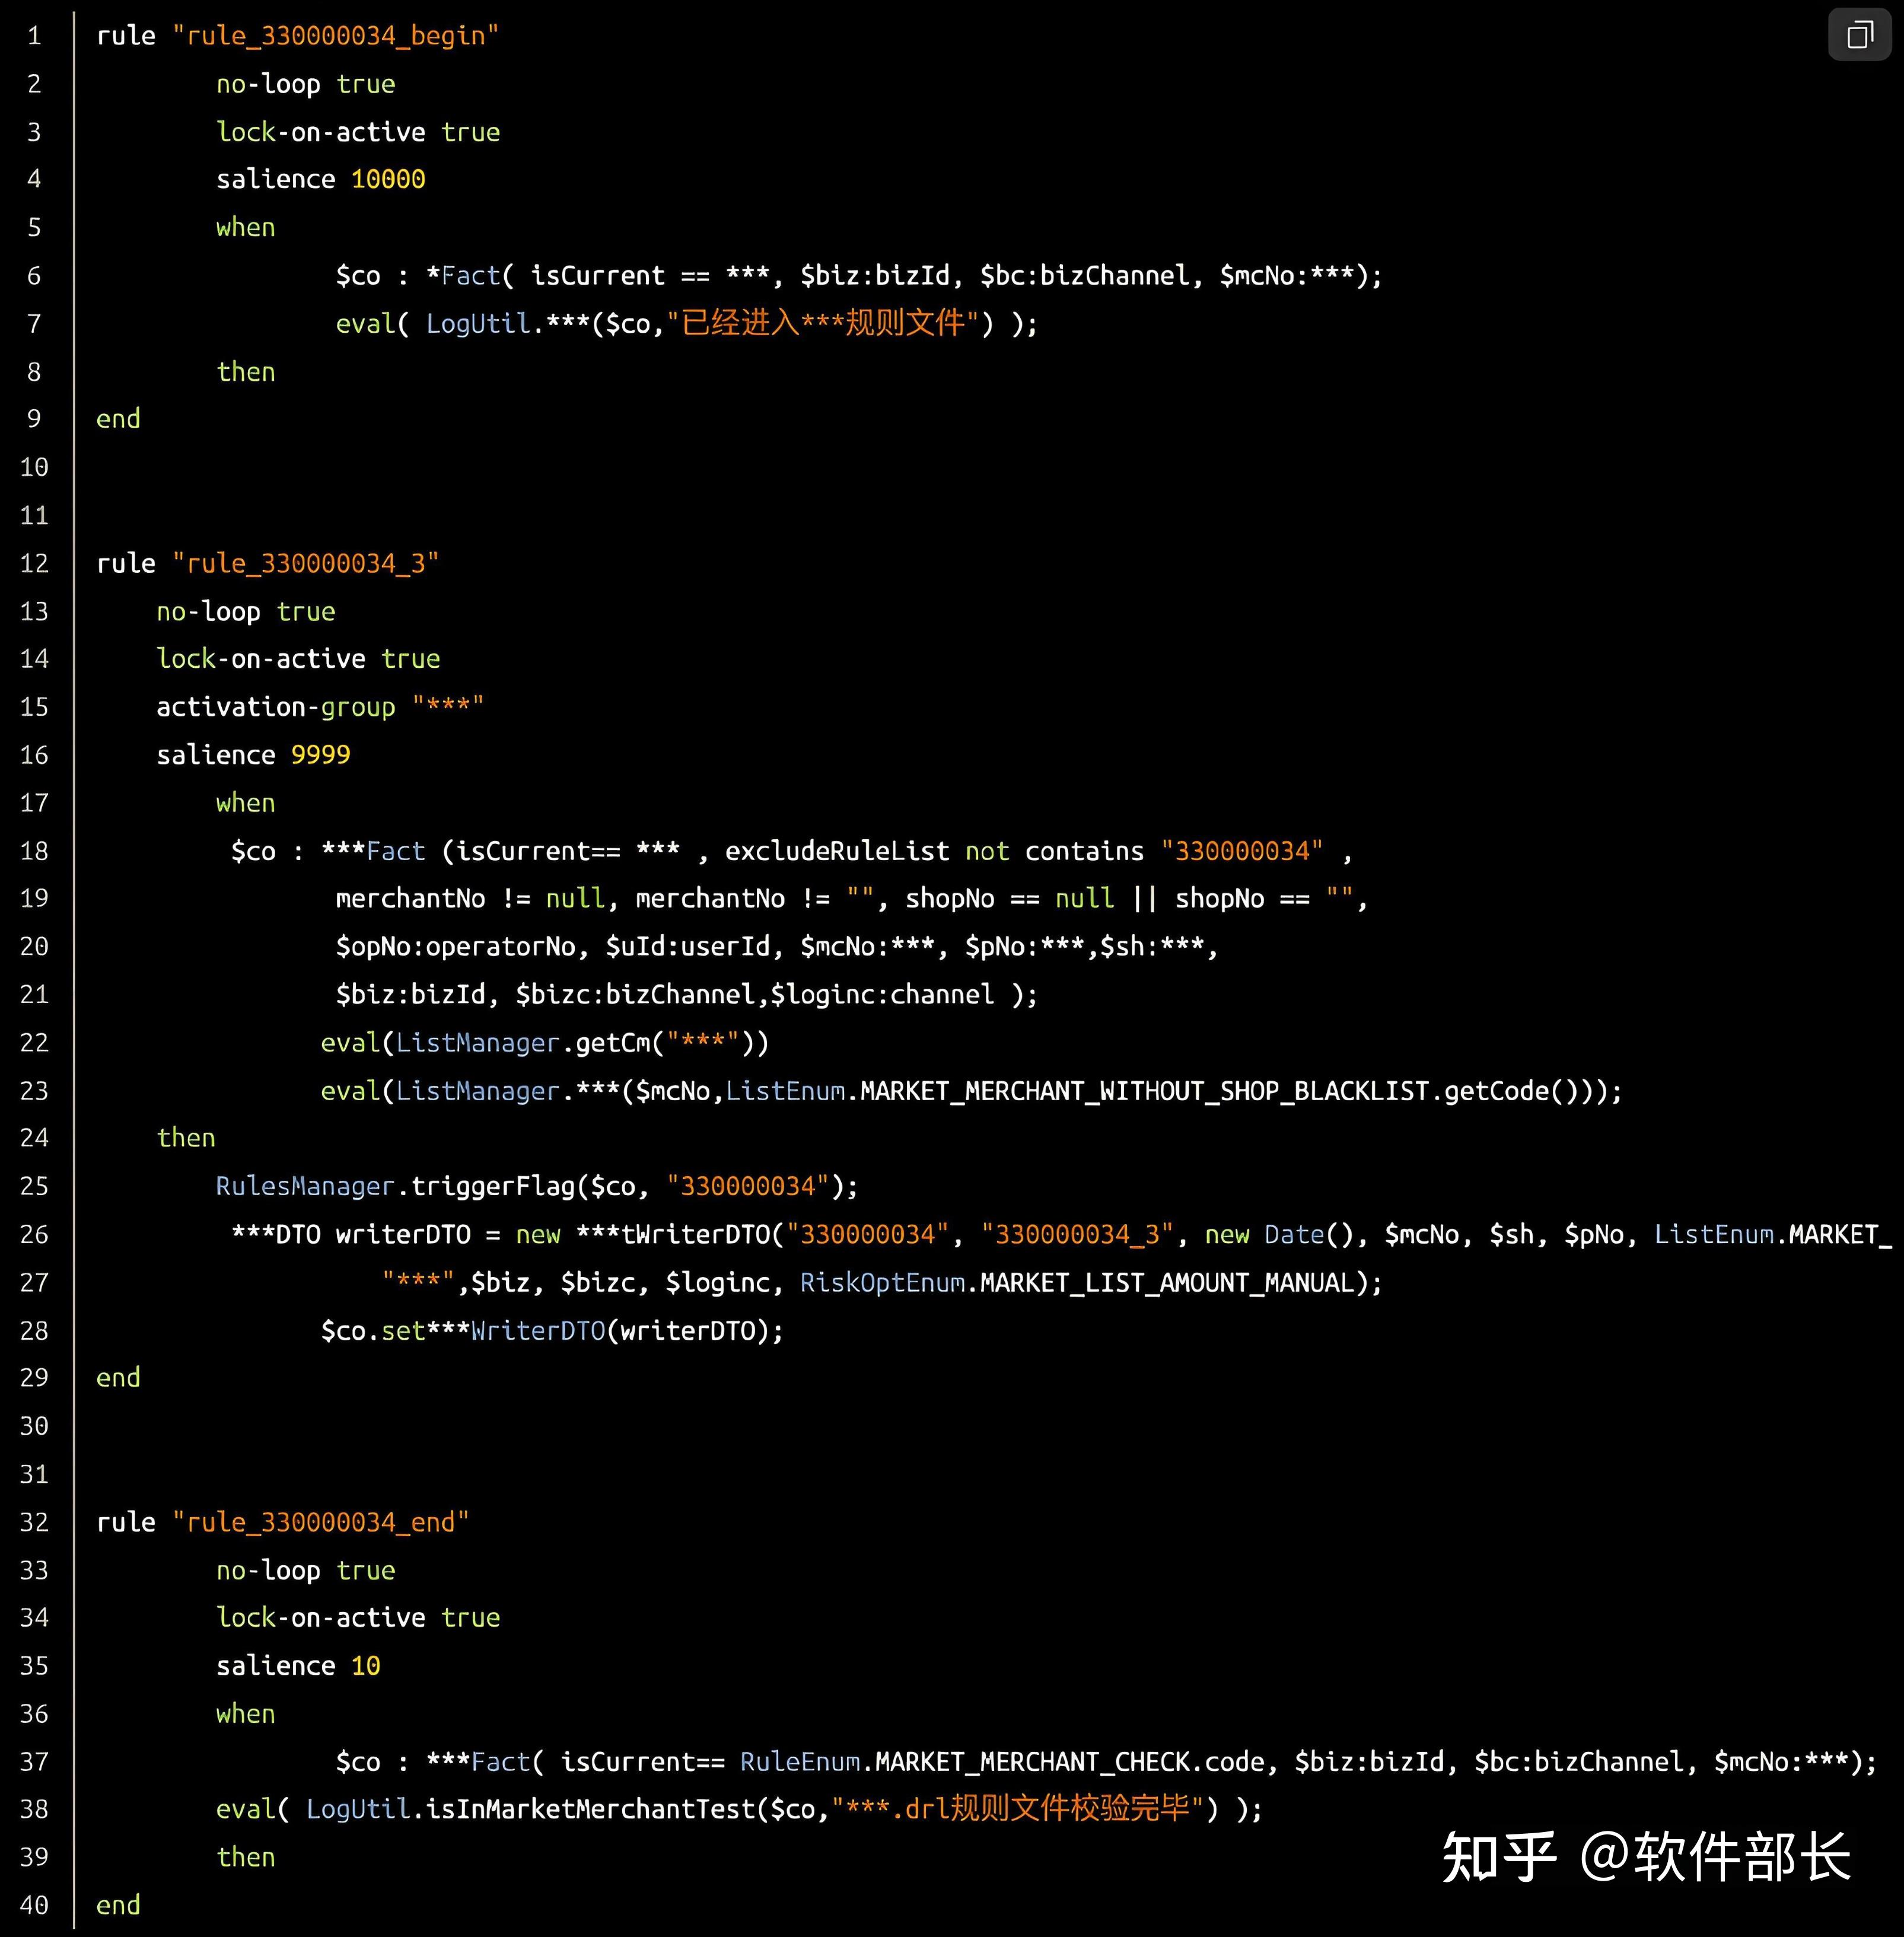Click the "rule_330000034_begin" string
1904x1937 pixels.
click(335, 36)
